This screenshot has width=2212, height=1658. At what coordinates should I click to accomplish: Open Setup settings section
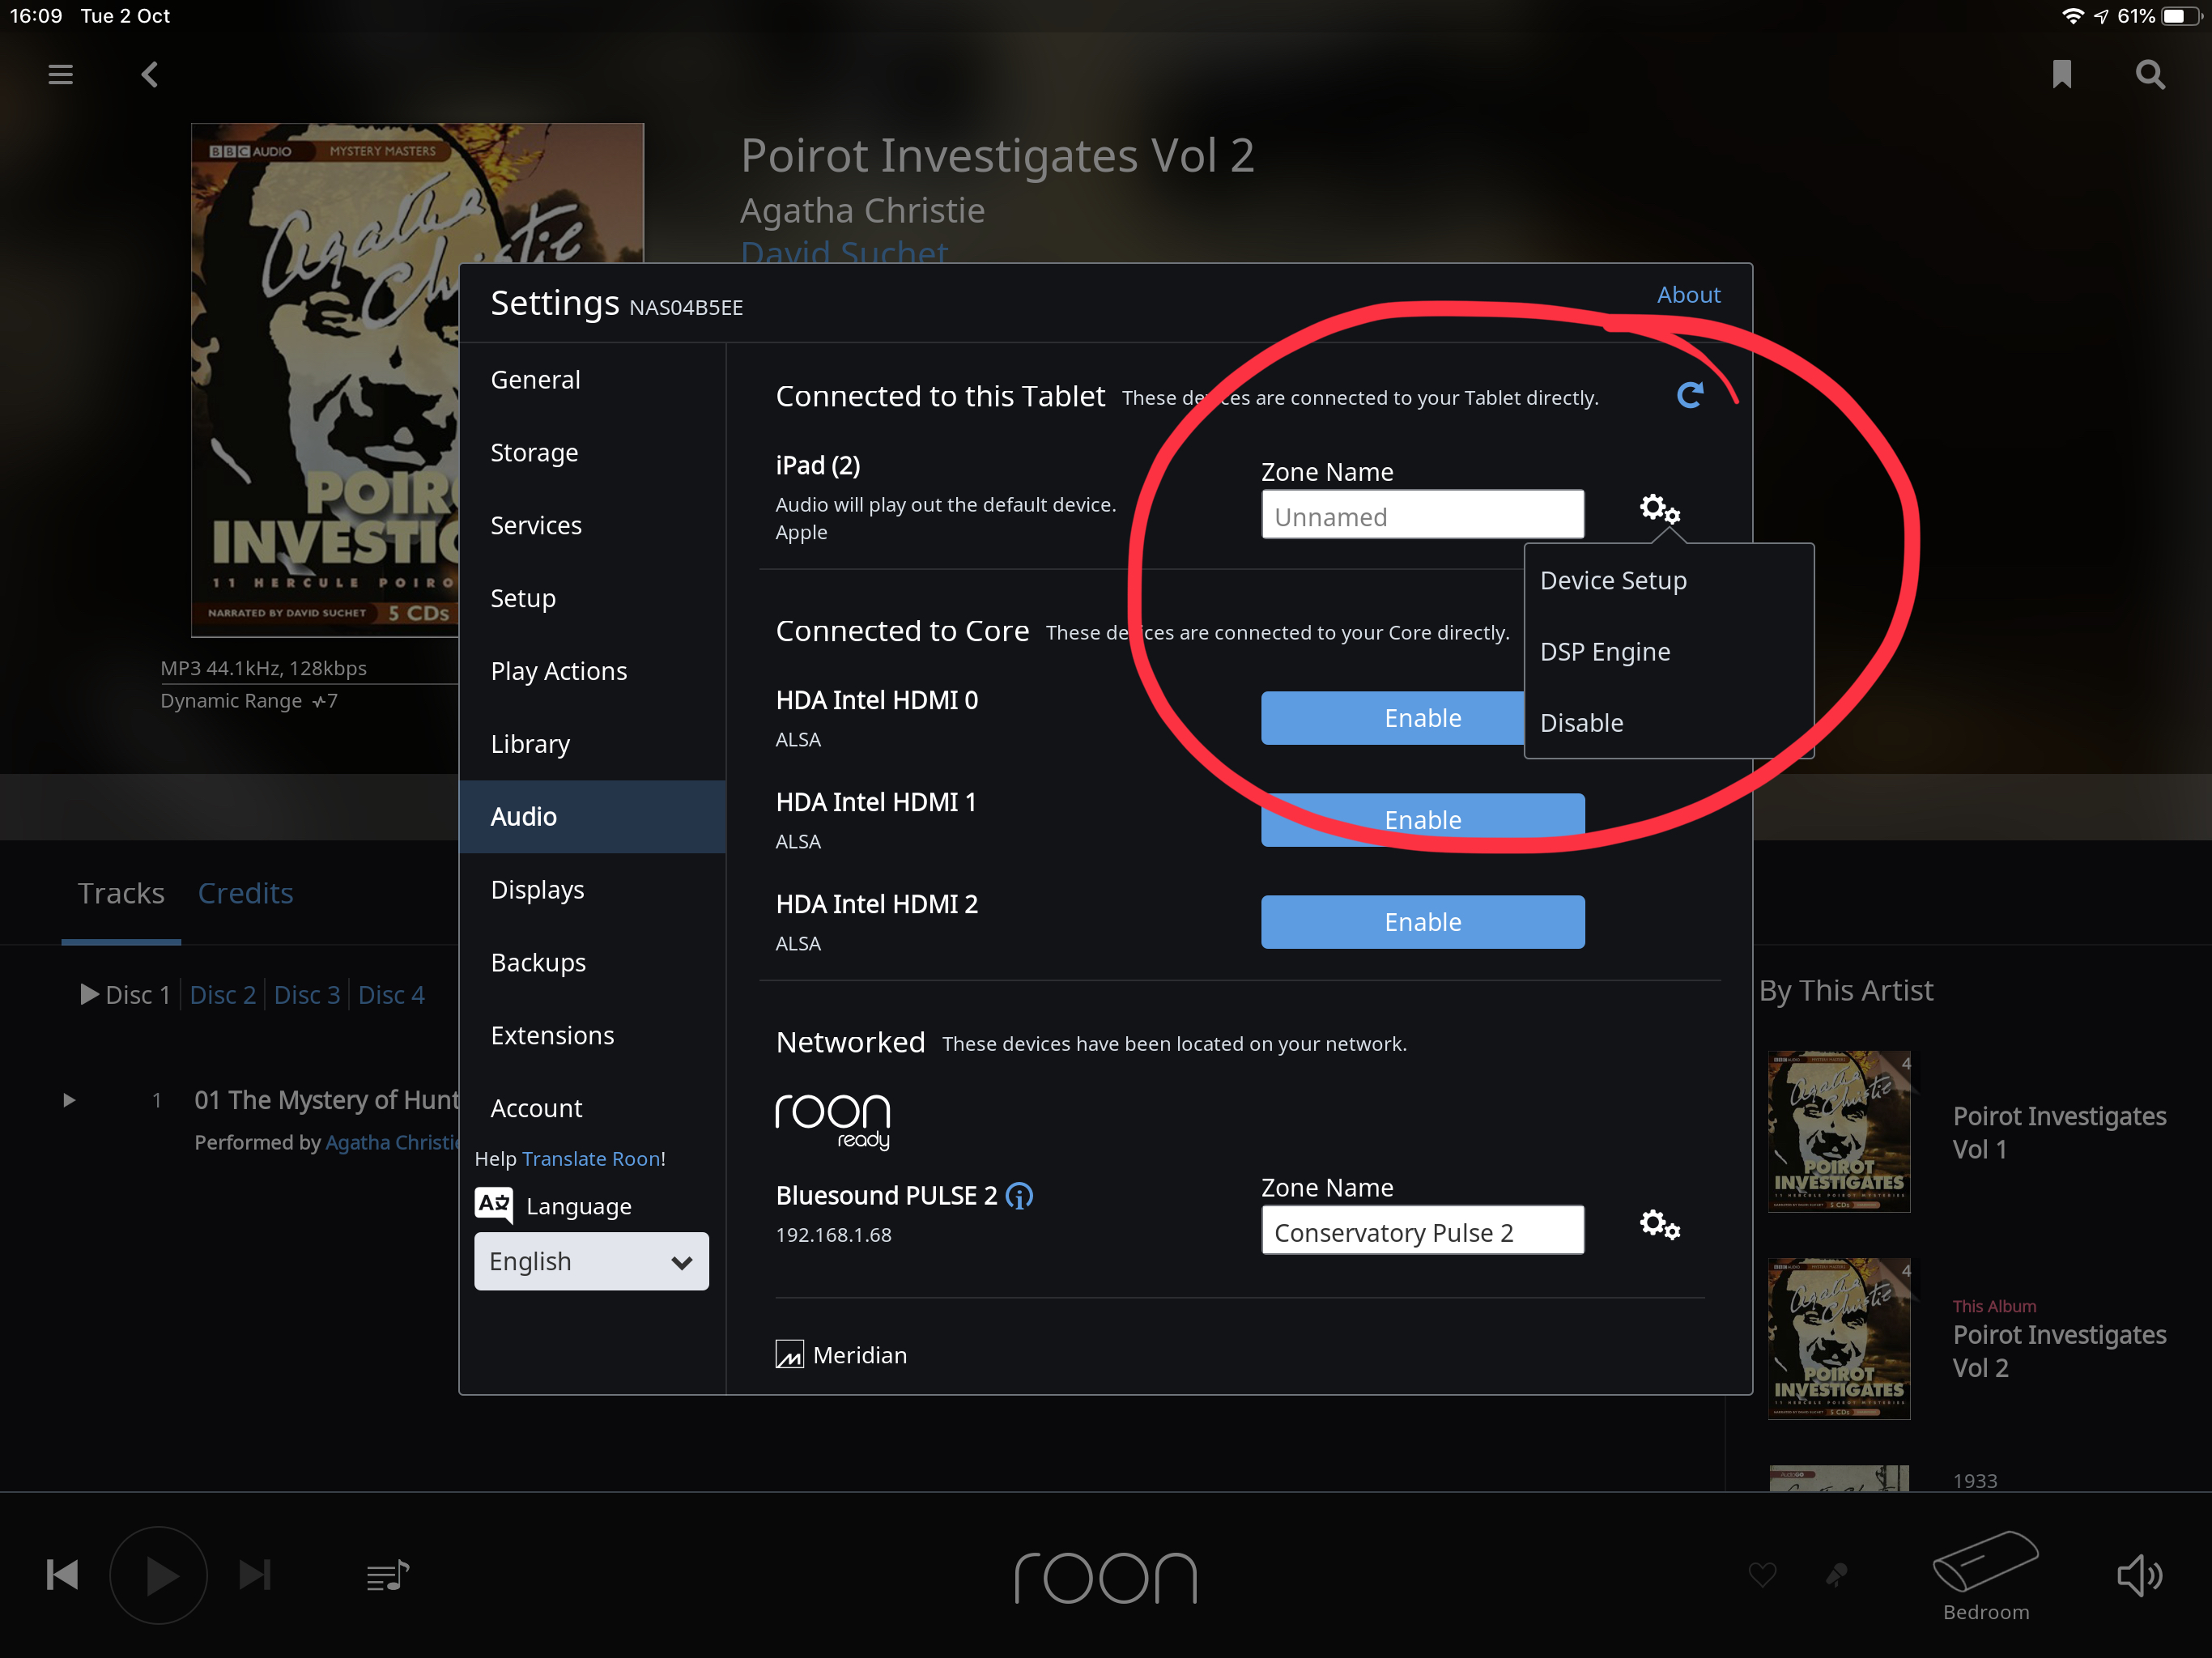[x=592, y=599]
